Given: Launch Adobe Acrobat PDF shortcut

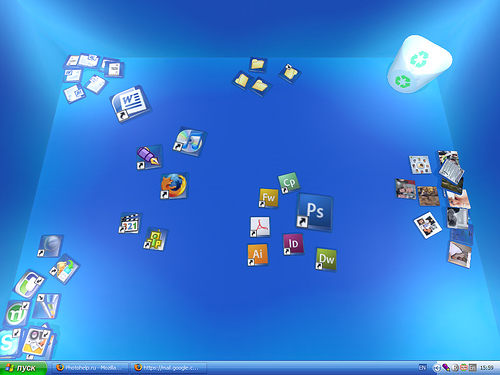Looking at the screenshot, I should click(x=260, y=227).
